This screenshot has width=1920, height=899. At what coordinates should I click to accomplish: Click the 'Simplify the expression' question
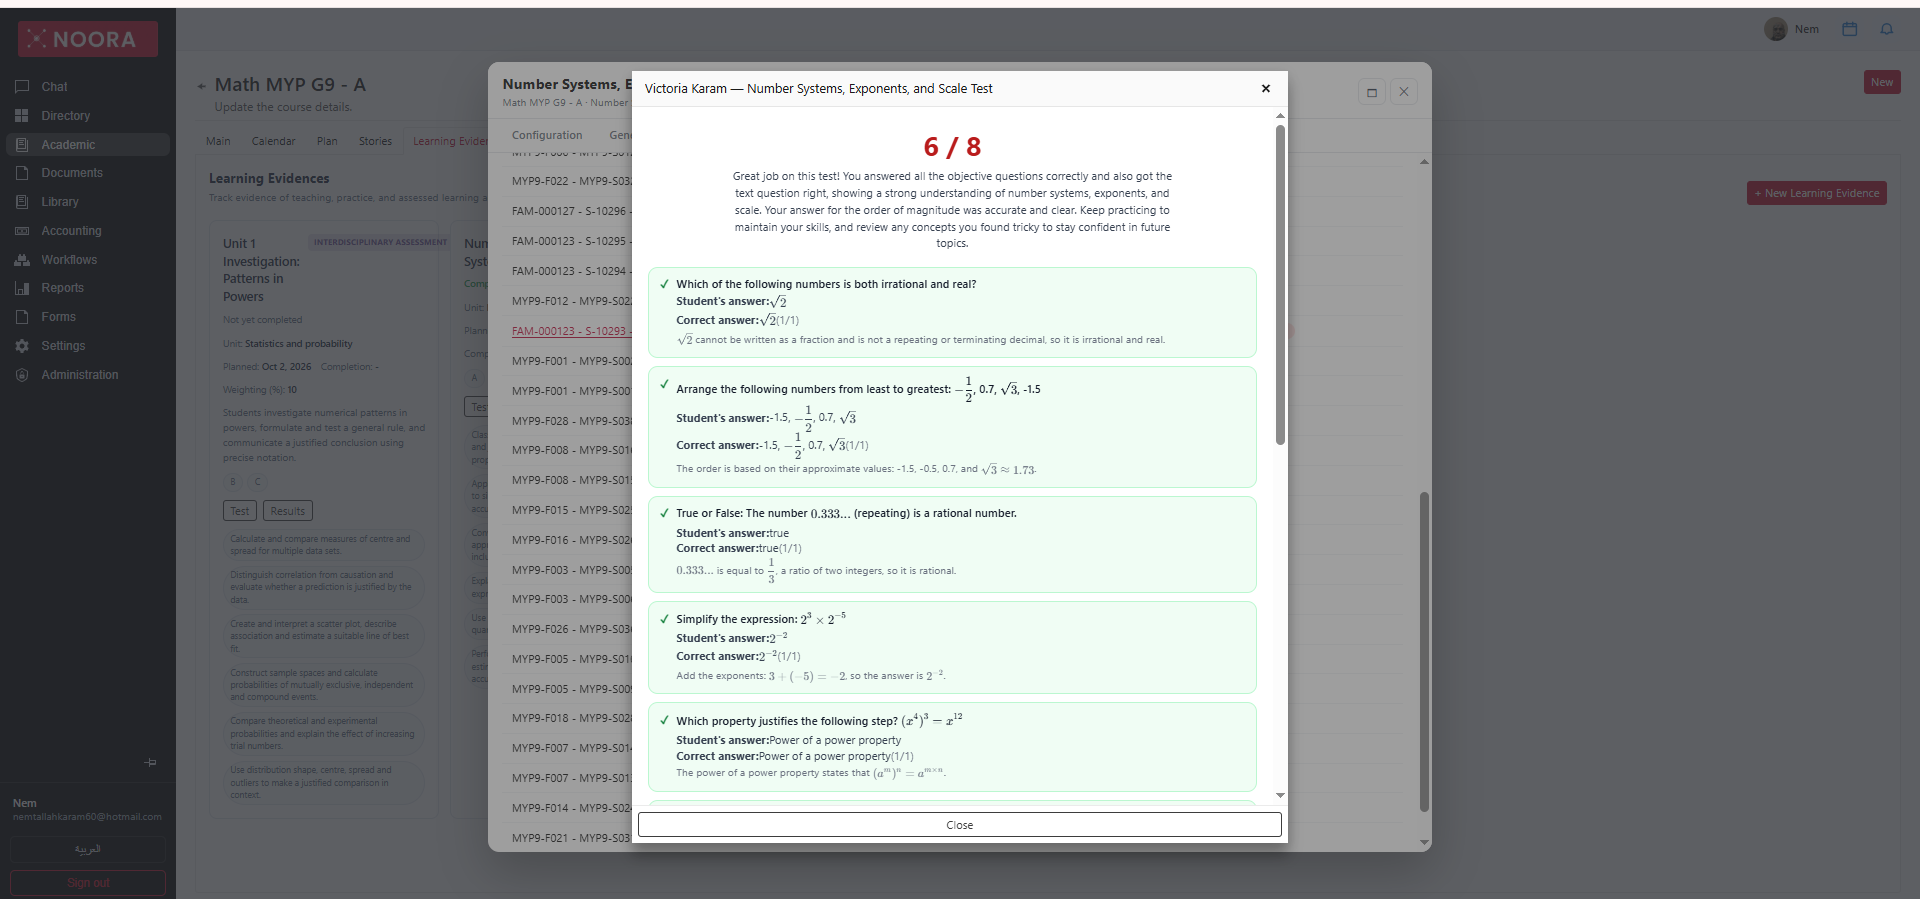point(761,619)
